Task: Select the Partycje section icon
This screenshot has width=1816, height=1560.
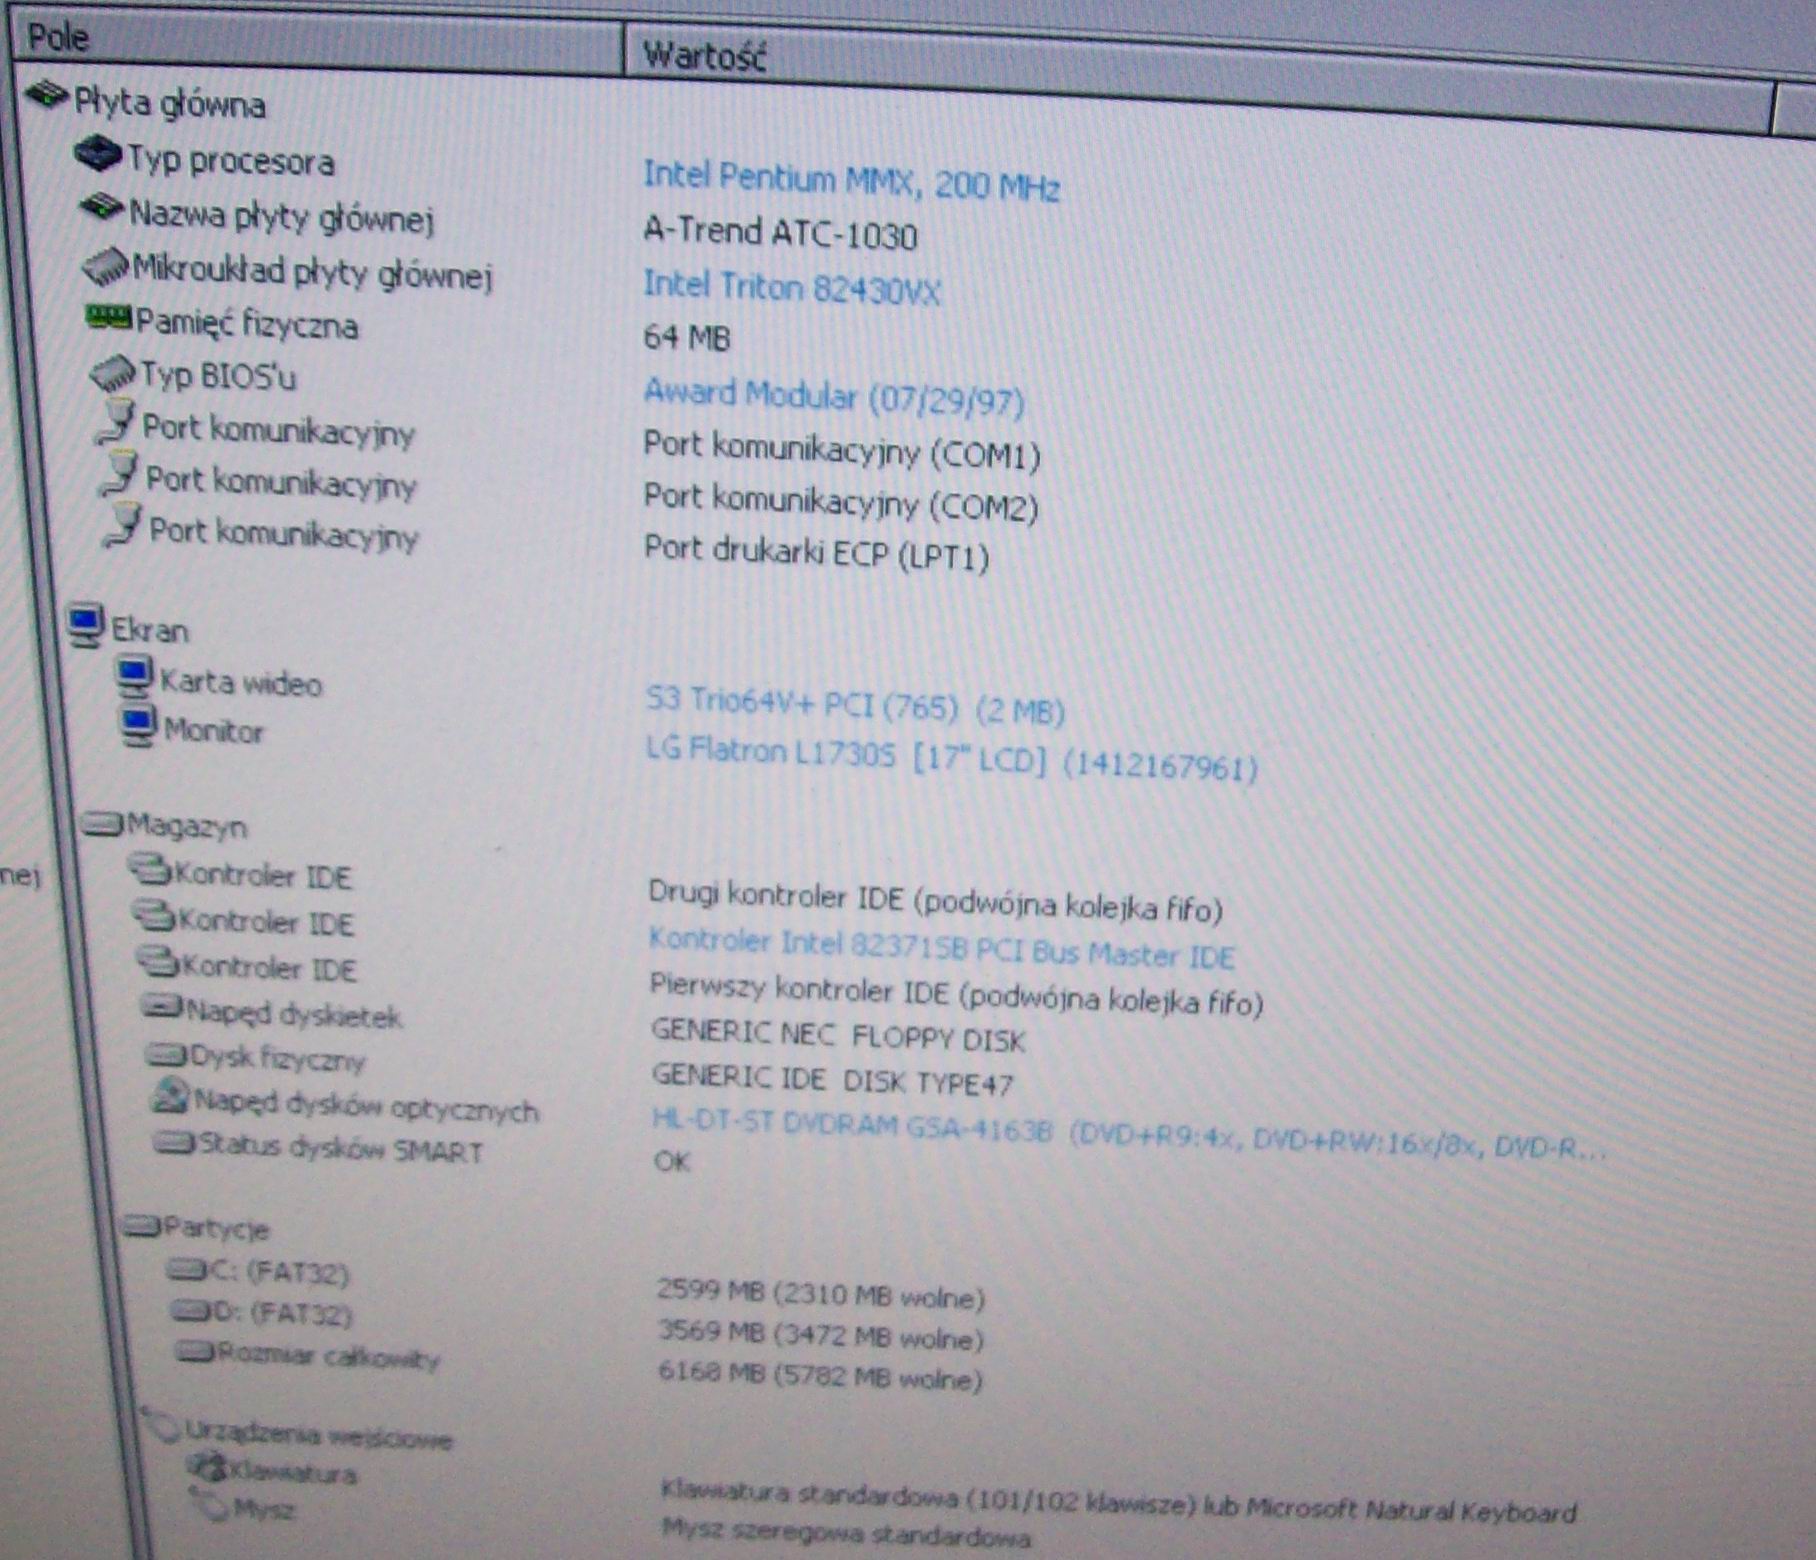Action: click(x=143, y=1226)
